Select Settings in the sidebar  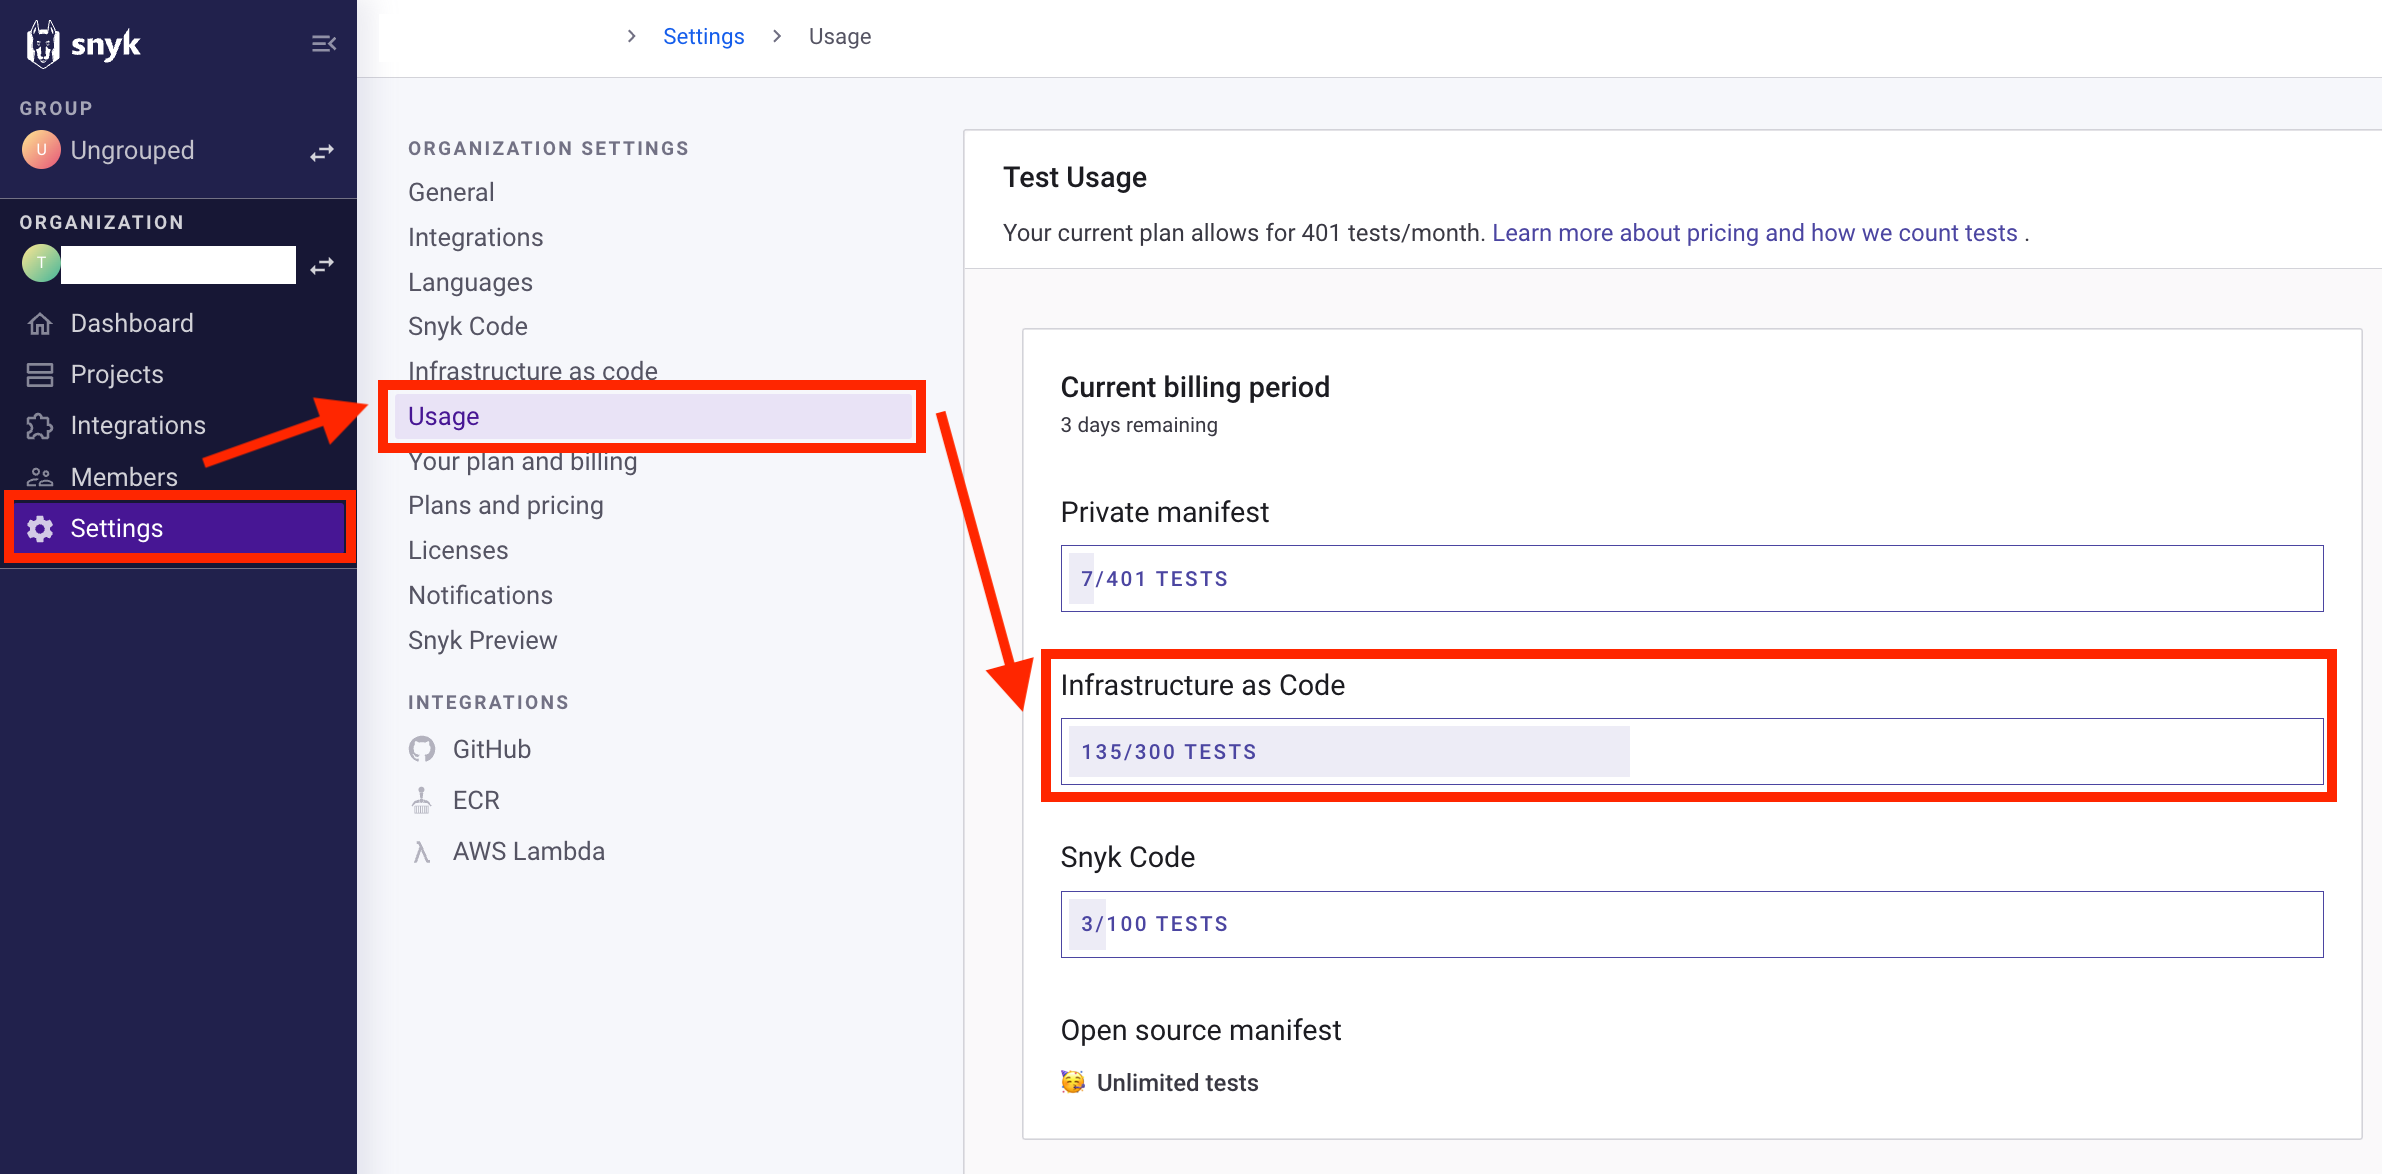(180, 528)
